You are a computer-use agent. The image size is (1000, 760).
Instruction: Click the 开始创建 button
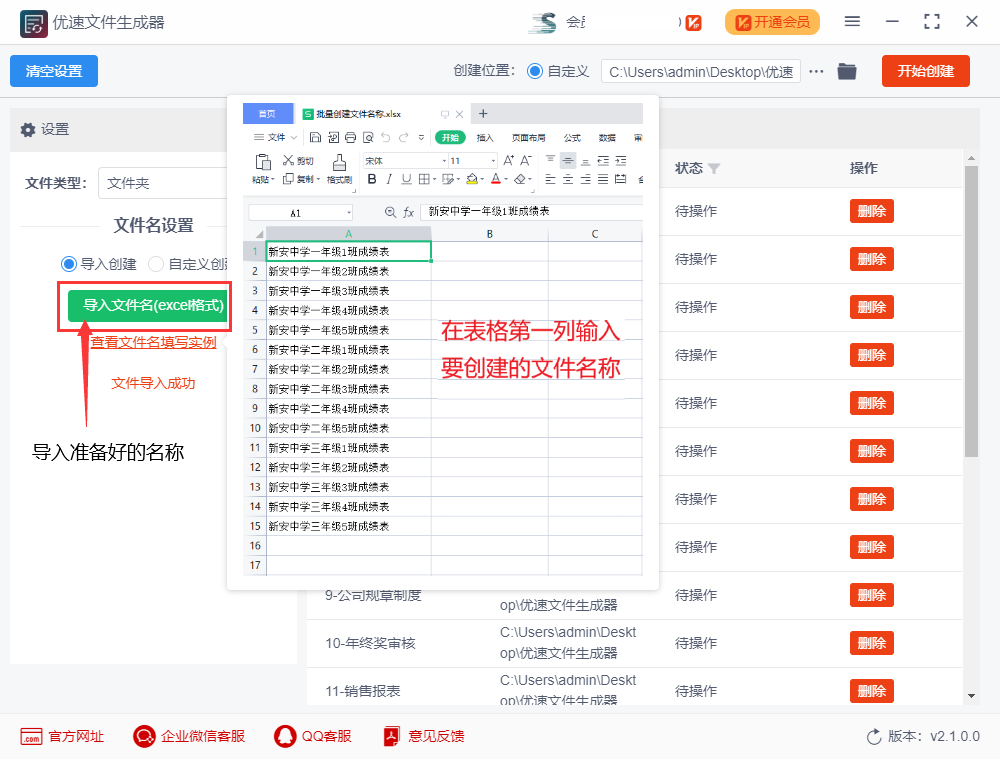tap(925, 71)
